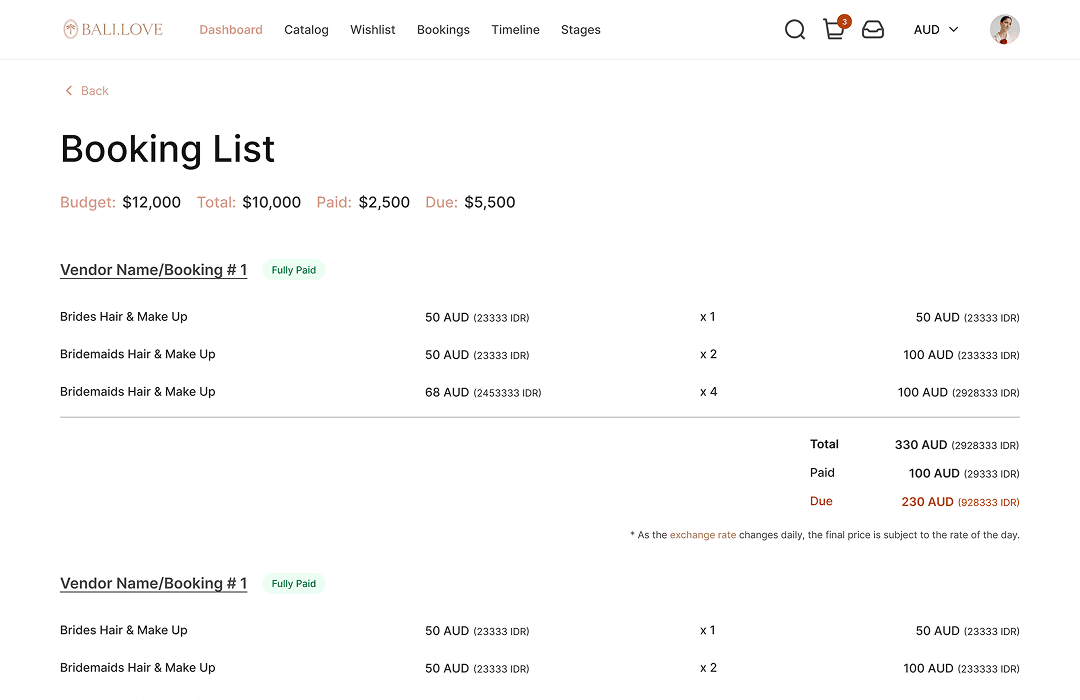Open the second Vendor Name/Booking # 1 link
The height and width of the screenshot is (700, 1080).
pyautogui.click(x=153, y=584)
